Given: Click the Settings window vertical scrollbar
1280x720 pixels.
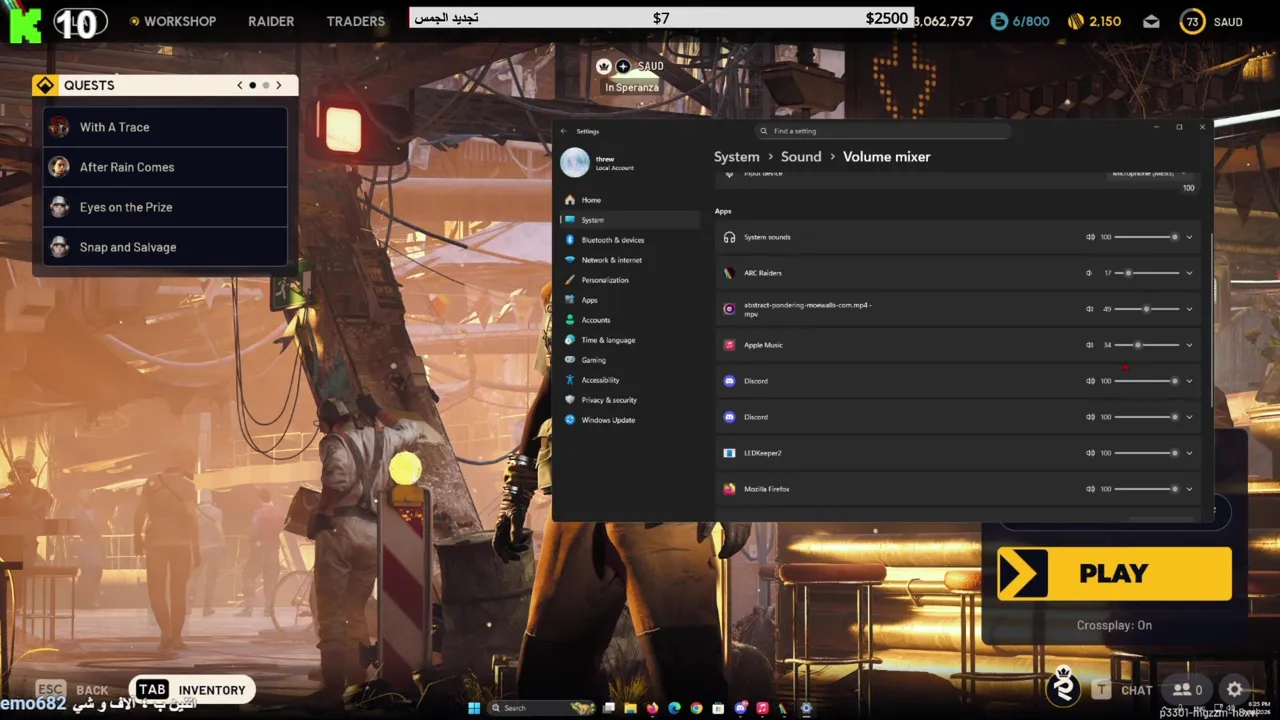Looking at the screenshot, I should pos(1212,320).
